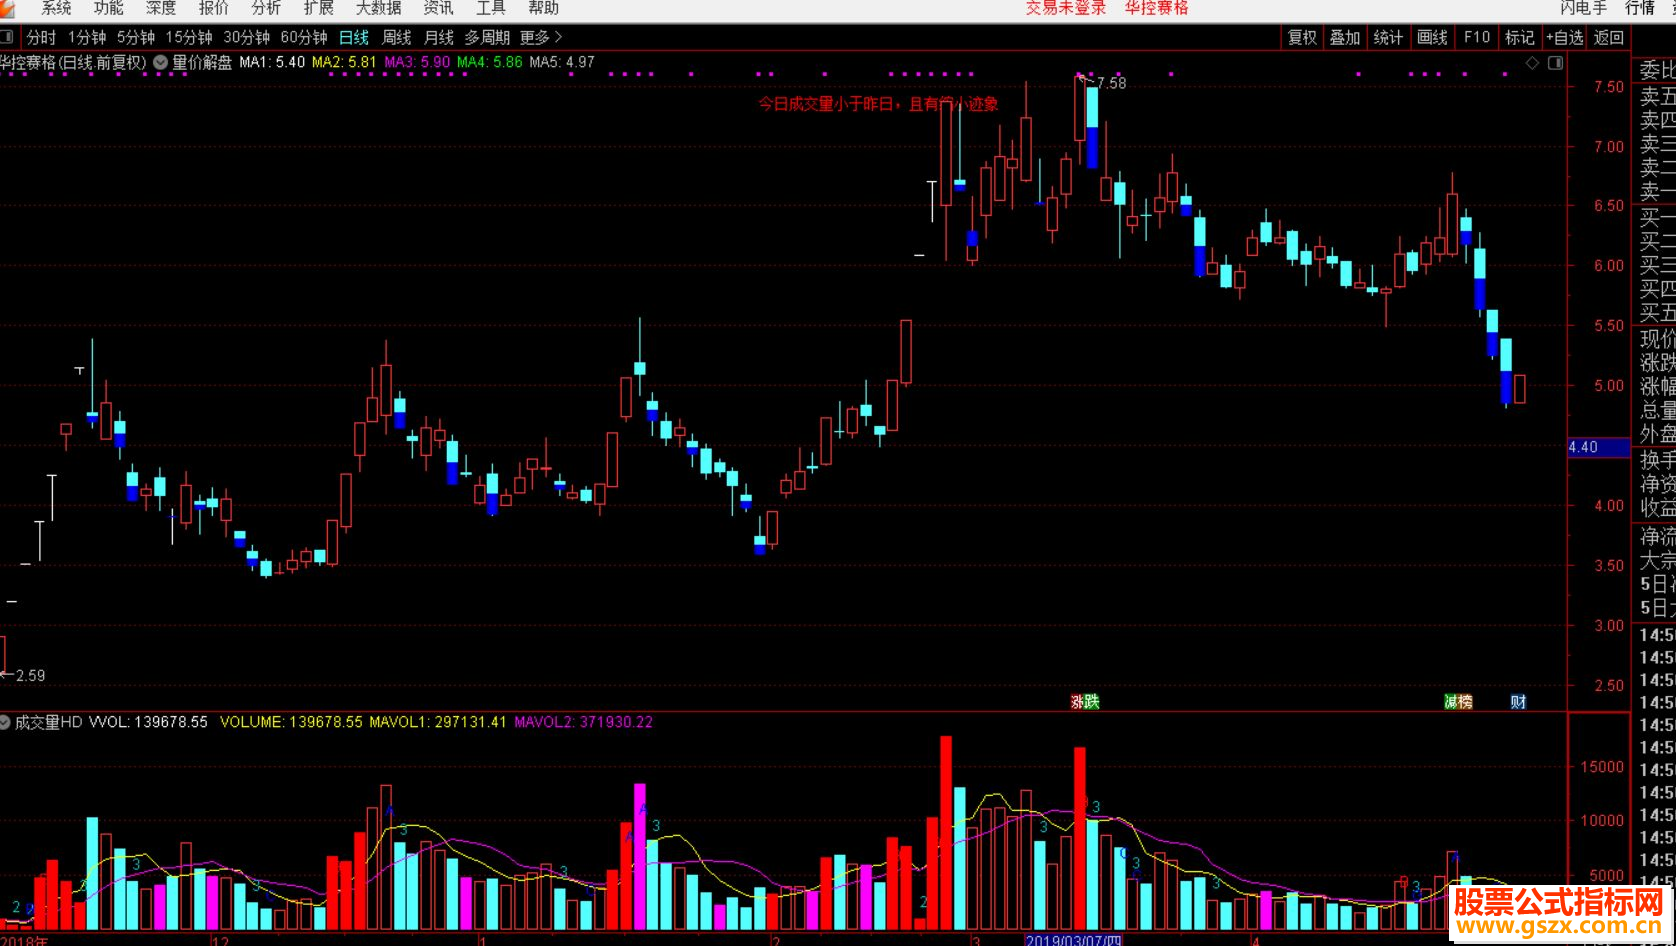
Task: Open the 资讯 menu
Action: 438,8
